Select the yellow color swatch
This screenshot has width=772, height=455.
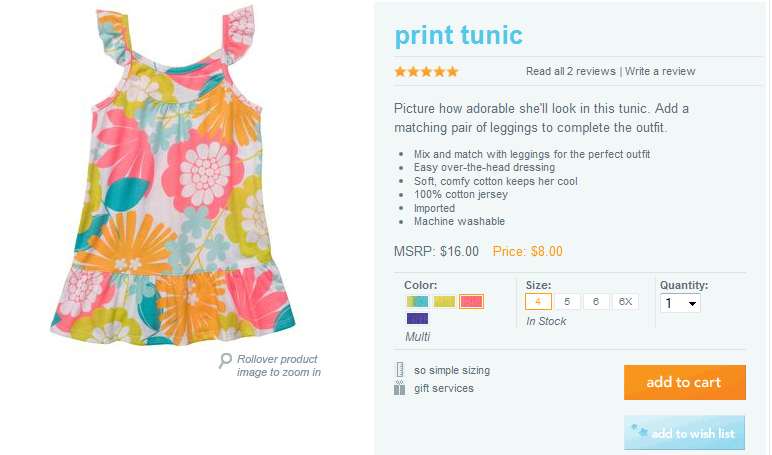click(445, 301)
